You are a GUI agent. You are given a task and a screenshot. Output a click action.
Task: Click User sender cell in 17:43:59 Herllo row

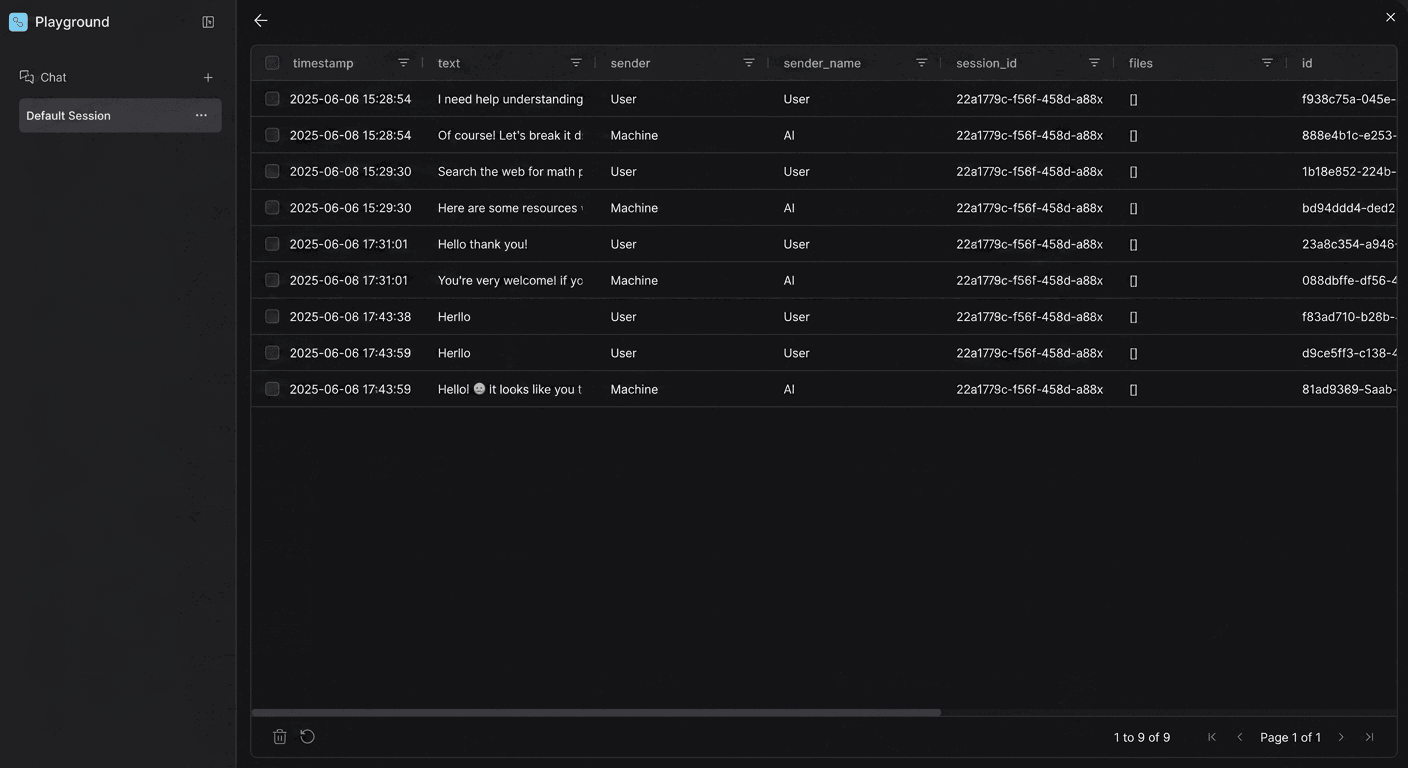click(x=623, y=353)
